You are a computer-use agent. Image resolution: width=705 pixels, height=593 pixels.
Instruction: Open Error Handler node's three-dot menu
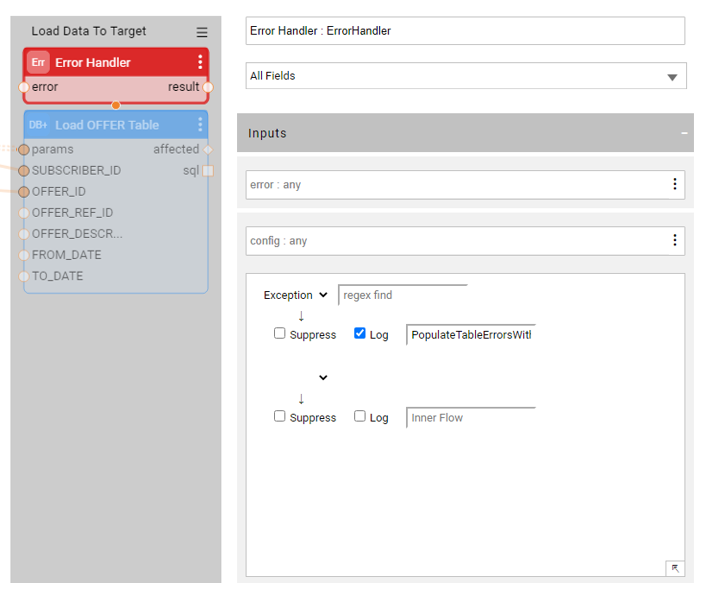point(200,62)
